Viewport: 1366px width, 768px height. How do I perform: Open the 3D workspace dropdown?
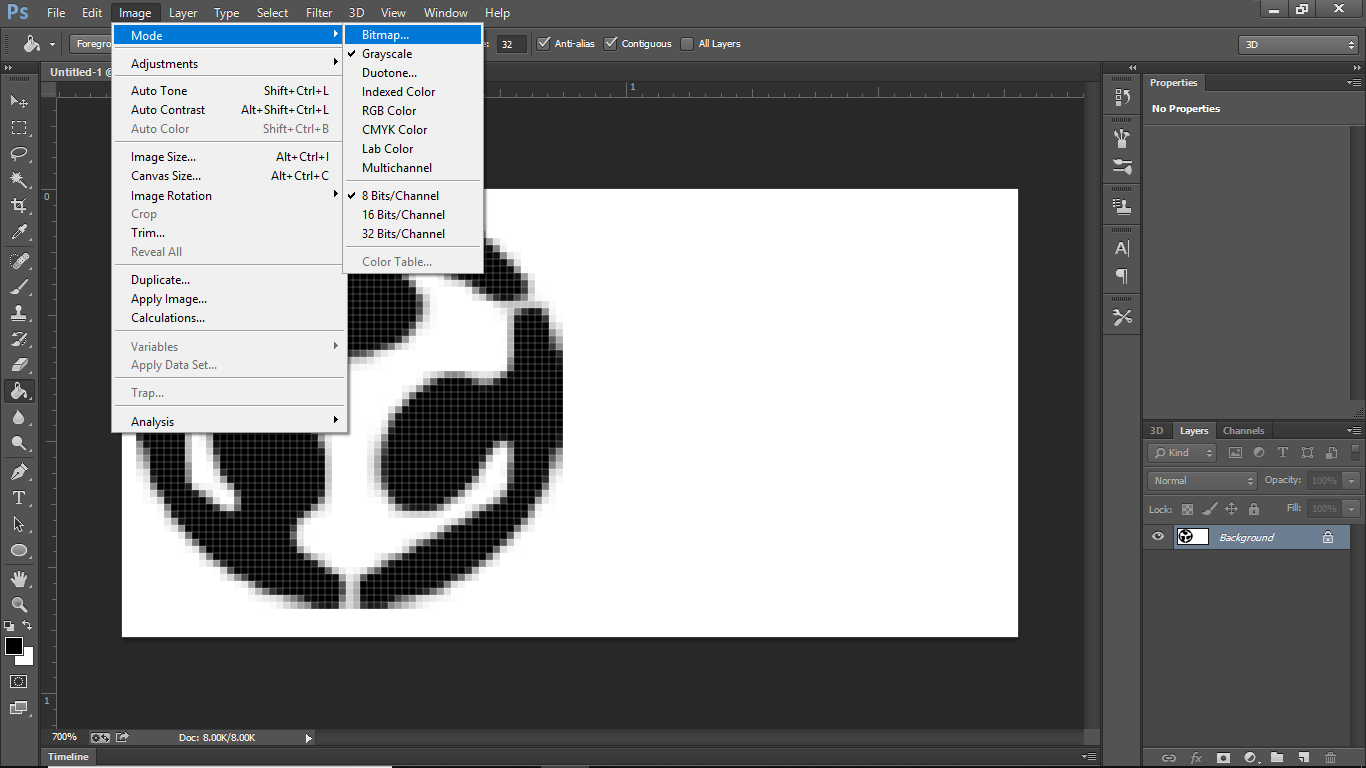click(x=1298, y=45)
